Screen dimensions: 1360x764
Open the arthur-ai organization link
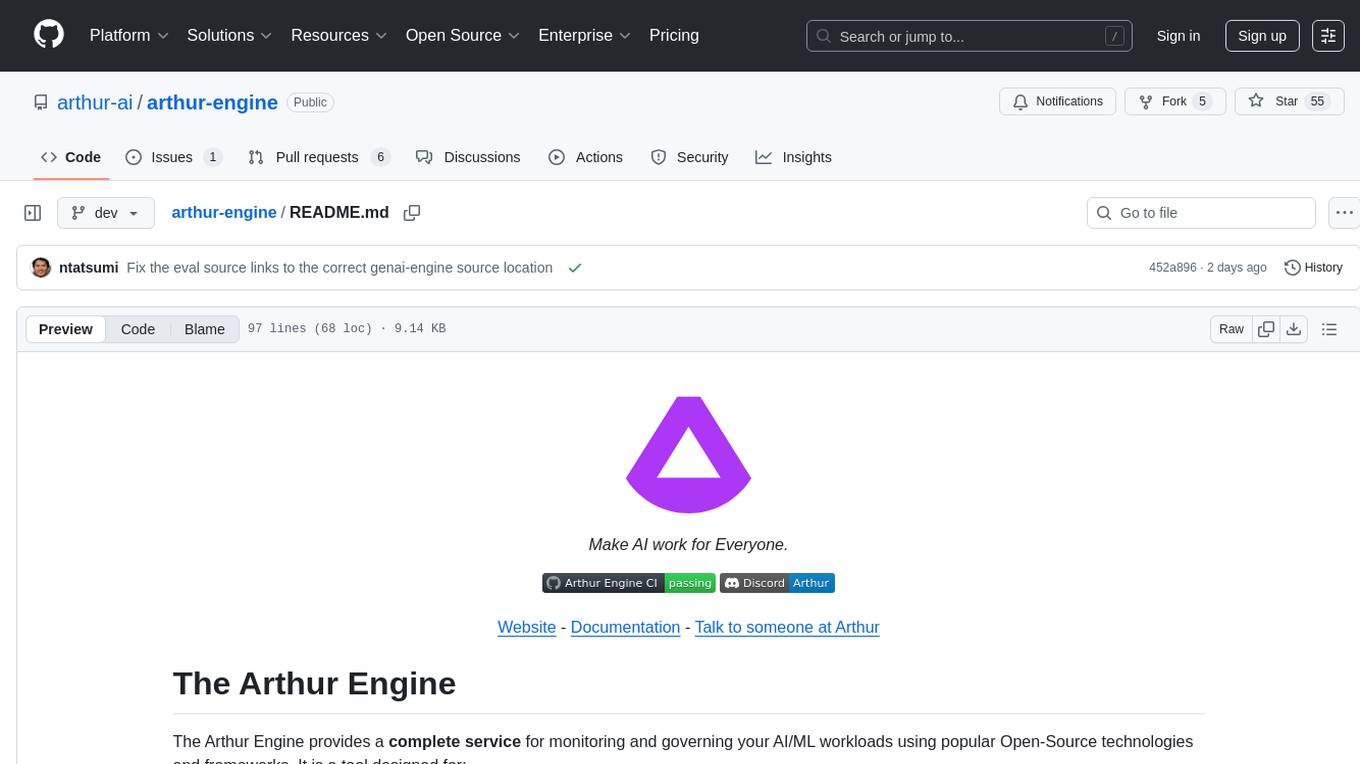click(95, 102)
